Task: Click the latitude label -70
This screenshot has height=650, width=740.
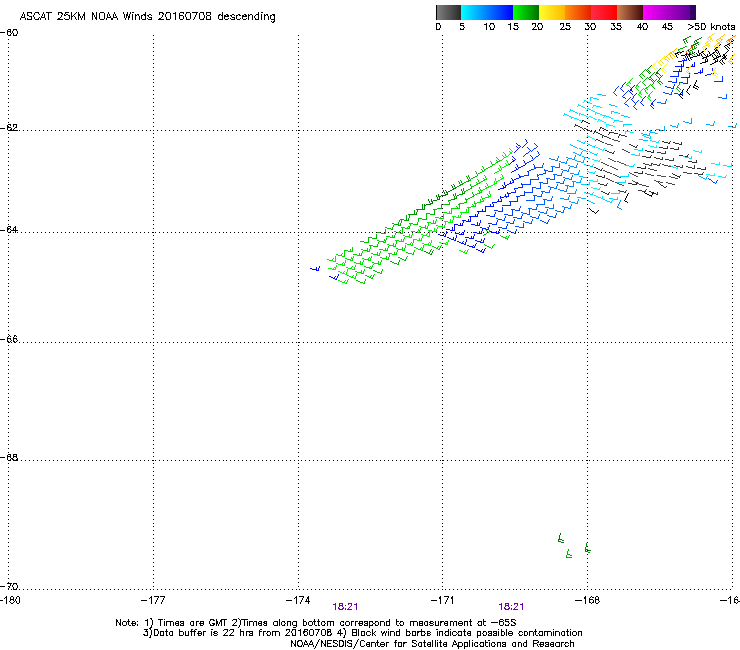Action: [9, 587]
